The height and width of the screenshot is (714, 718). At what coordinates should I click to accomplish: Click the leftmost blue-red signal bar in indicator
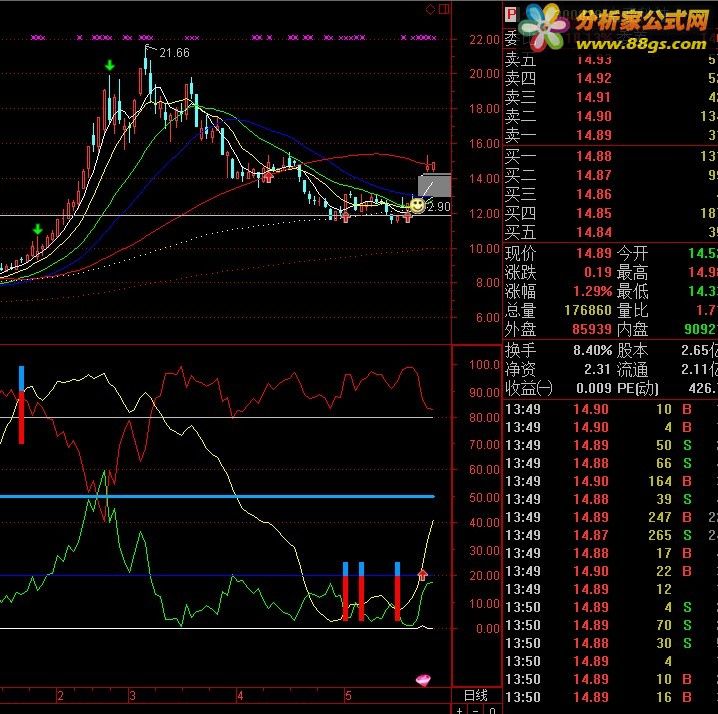click(21, 404)
